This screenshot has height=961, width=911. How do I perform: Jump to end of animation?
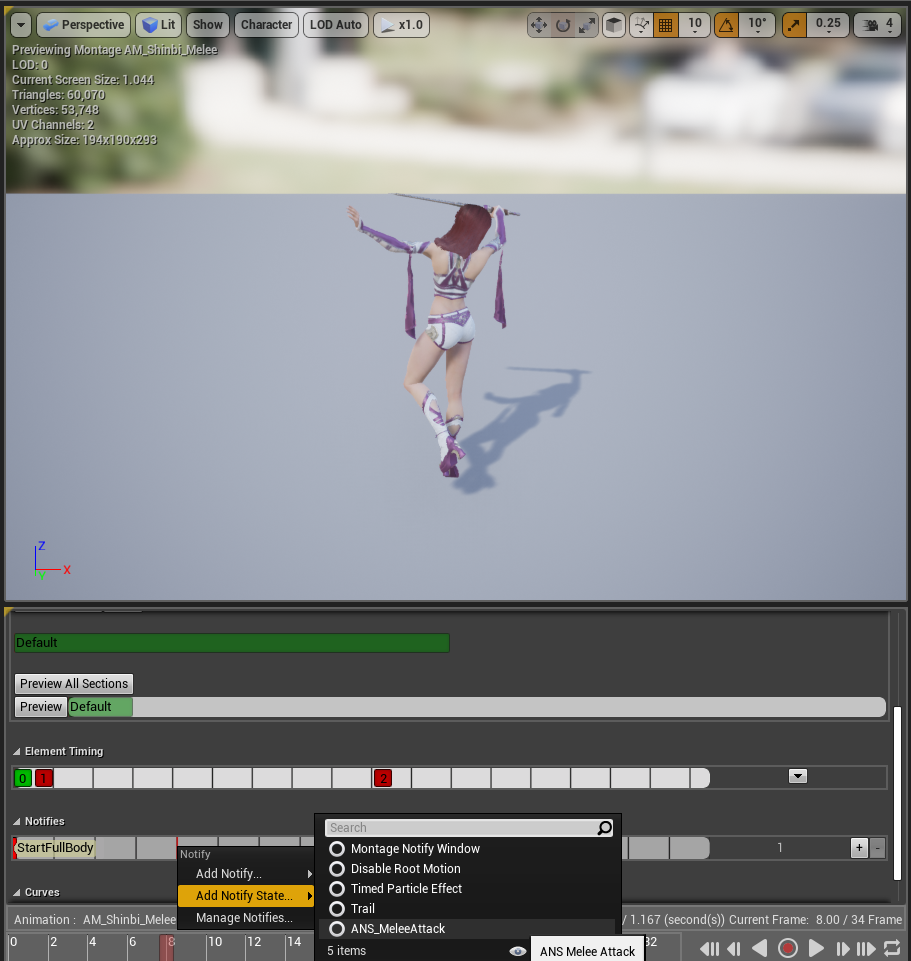click(x=866, y=949)
